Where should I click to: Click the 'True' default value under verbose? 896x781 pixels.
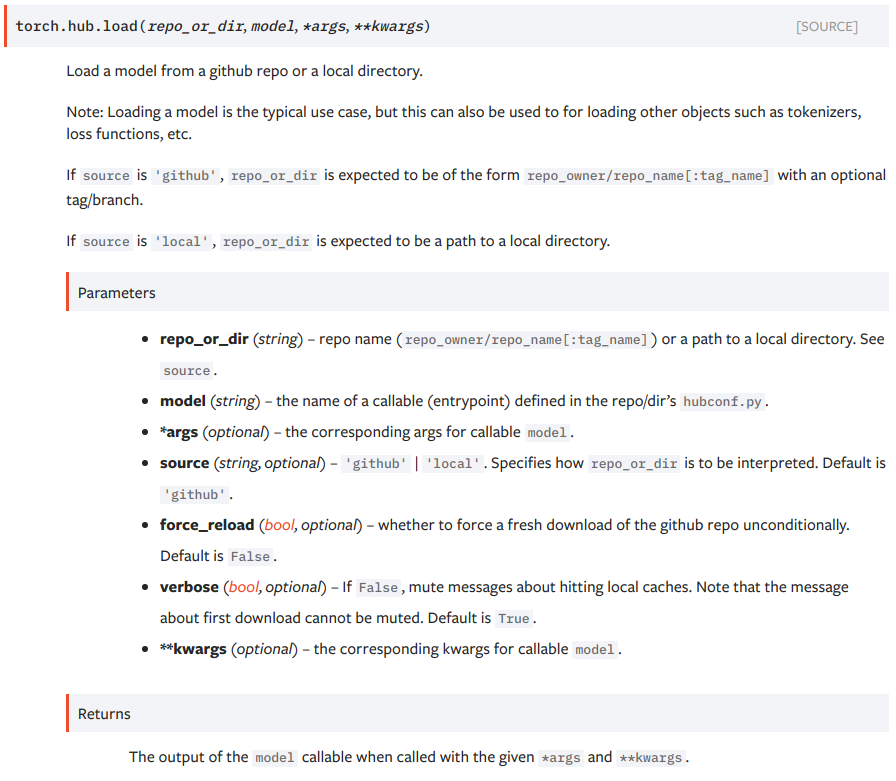point(513,619)
